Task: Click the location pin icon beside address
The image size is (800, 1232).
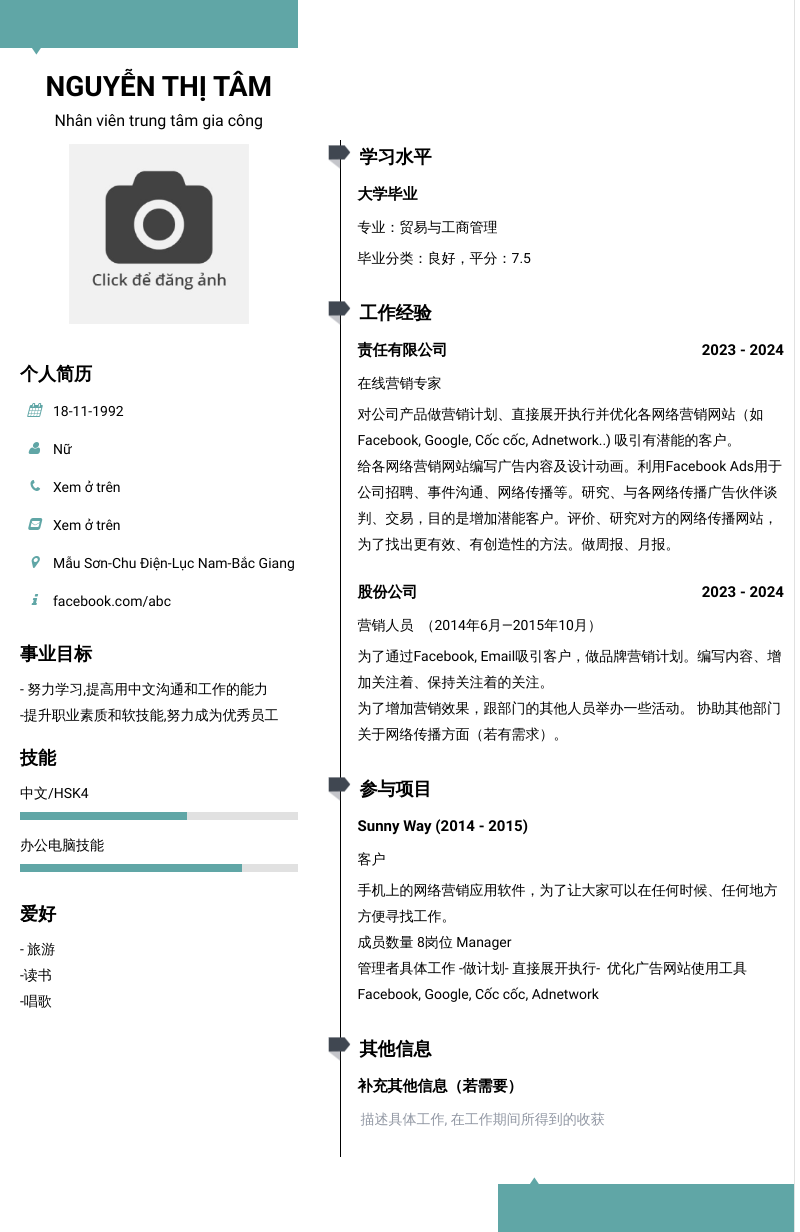Action: (35, 562)
